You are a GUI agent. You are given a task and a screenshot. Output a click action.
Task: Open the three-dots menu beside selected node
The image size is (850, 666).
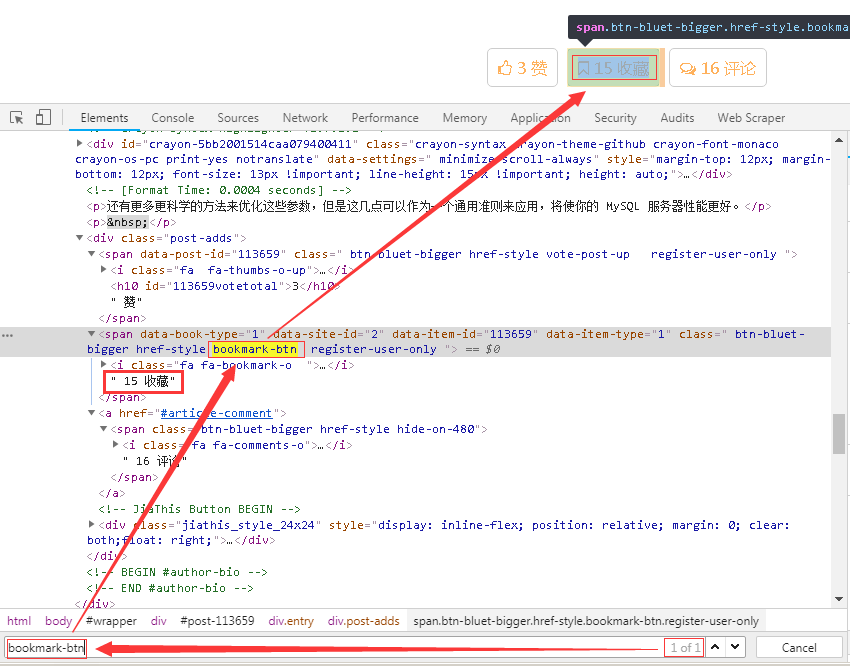click(7, 335)
